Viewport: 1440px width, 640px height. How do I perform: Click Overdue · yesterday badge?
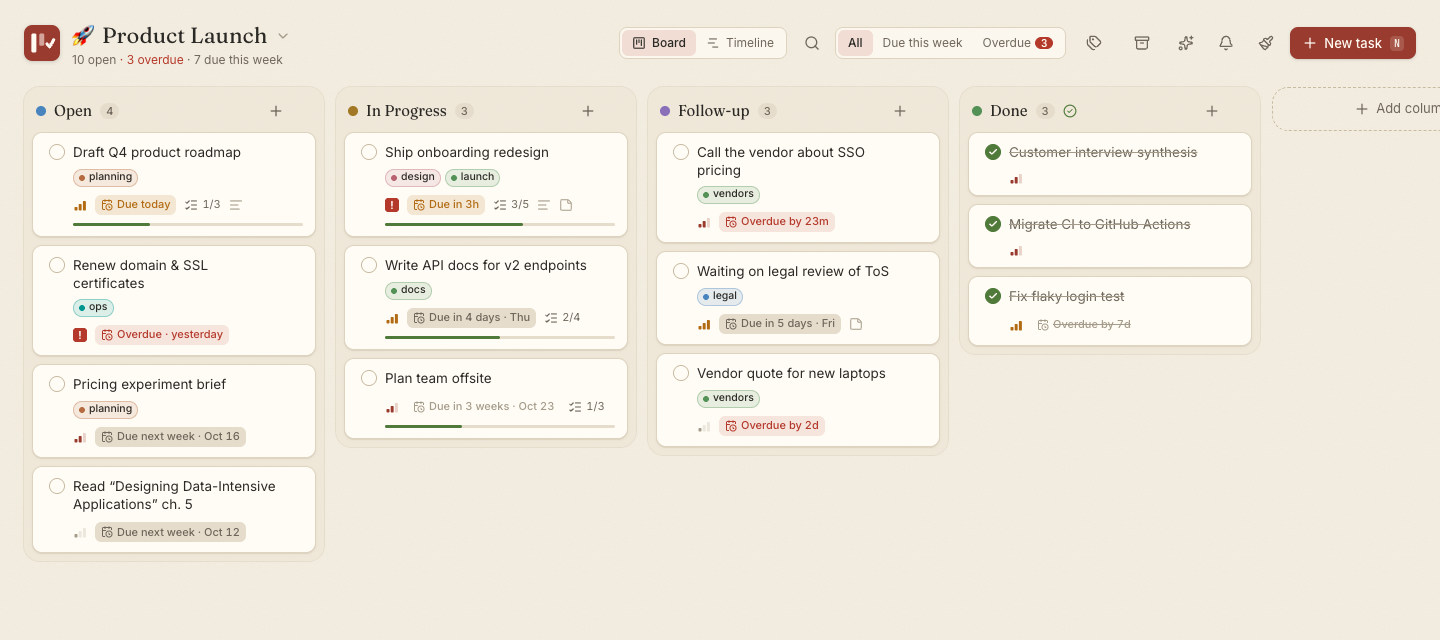coord(162,335)
